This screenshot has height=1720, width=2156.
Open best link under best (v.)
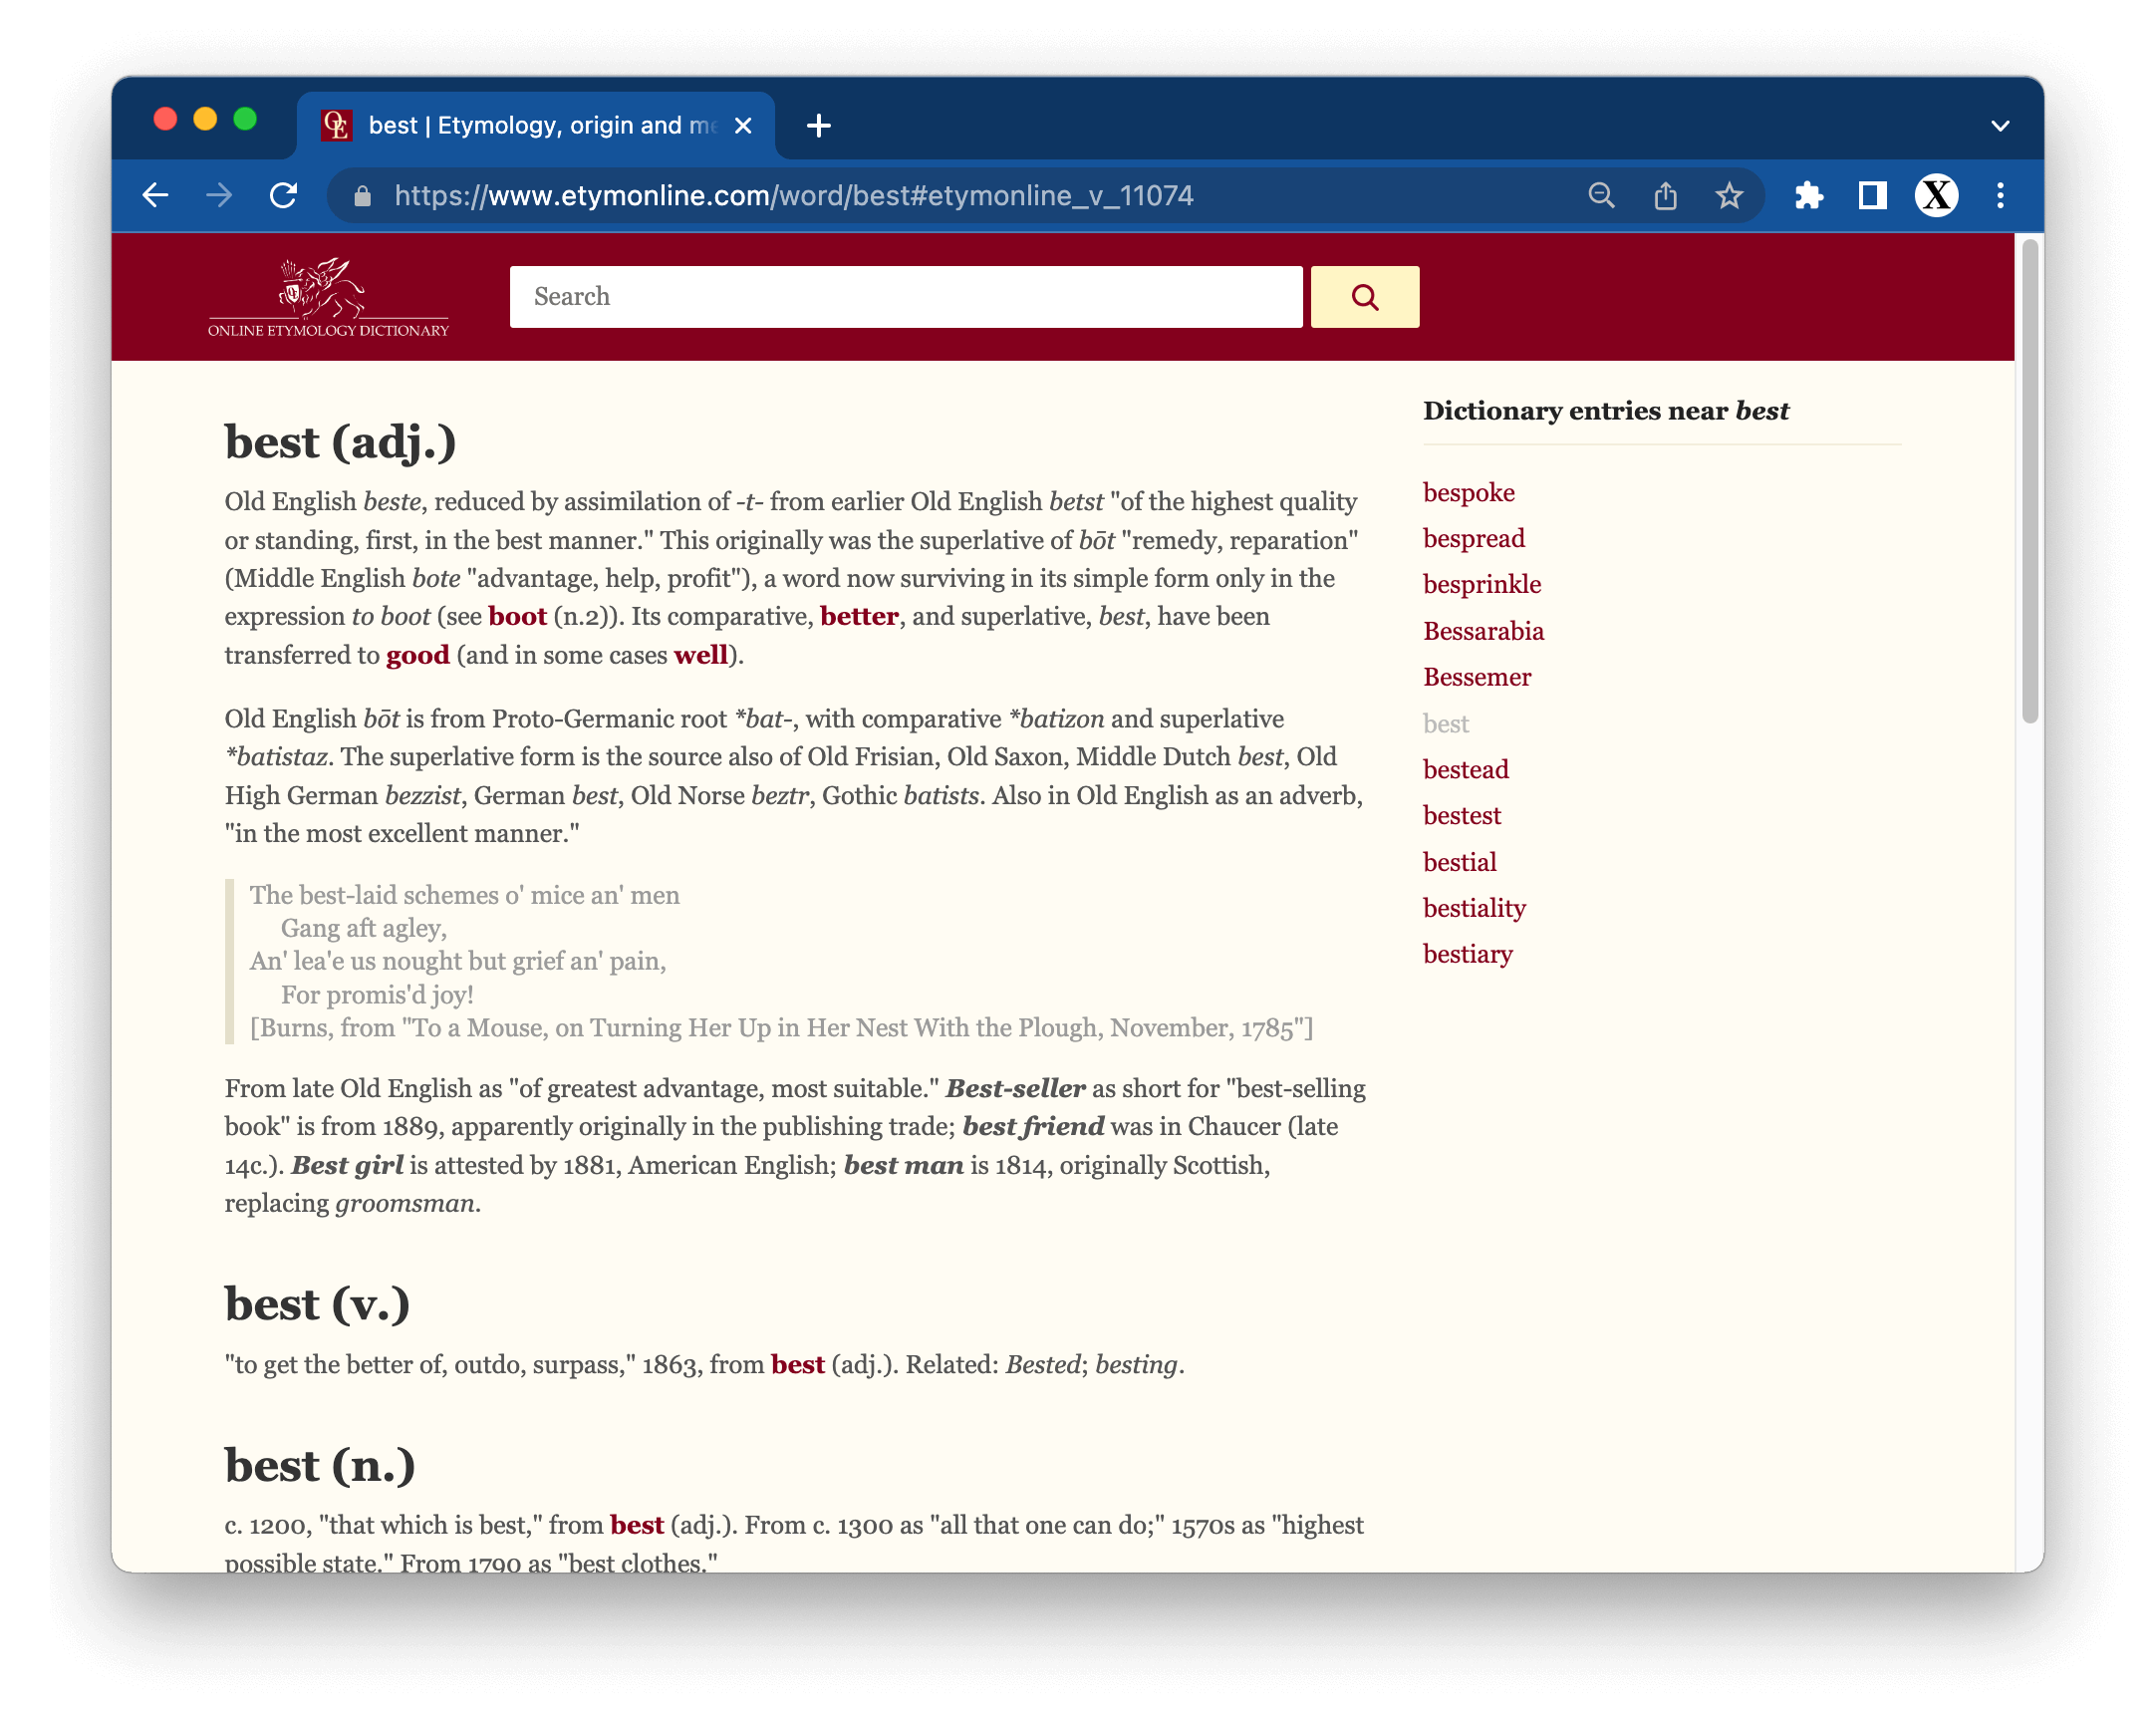point(798,1365)
